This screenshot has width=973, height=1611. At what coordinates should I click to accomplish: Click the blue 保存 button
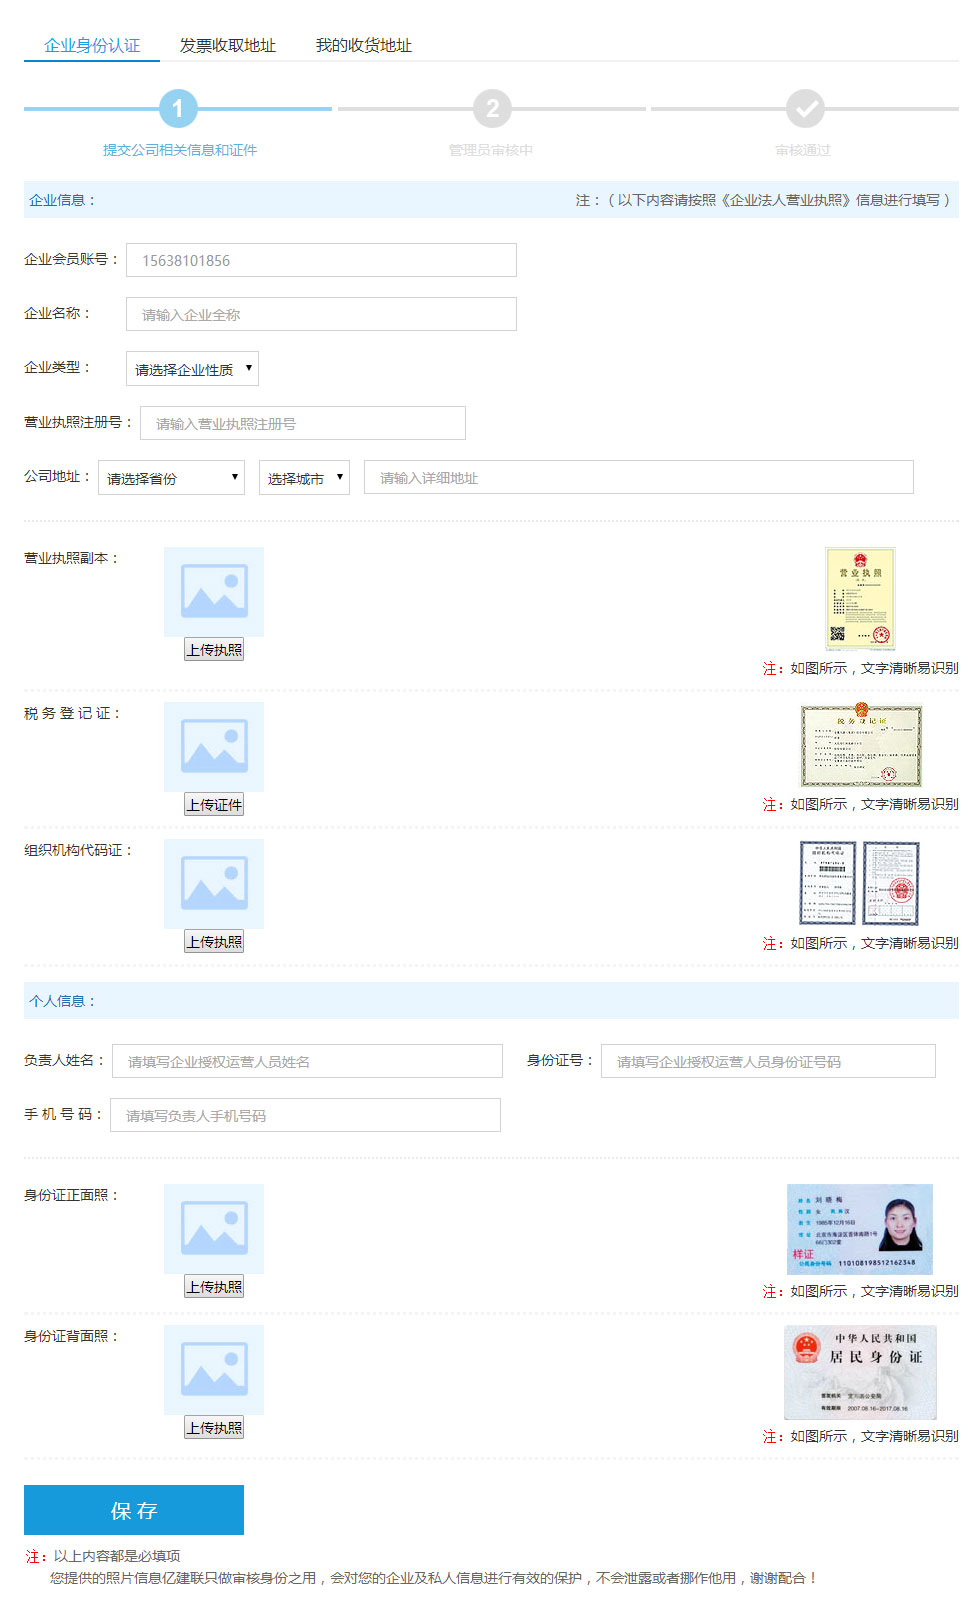(134, 1510)
